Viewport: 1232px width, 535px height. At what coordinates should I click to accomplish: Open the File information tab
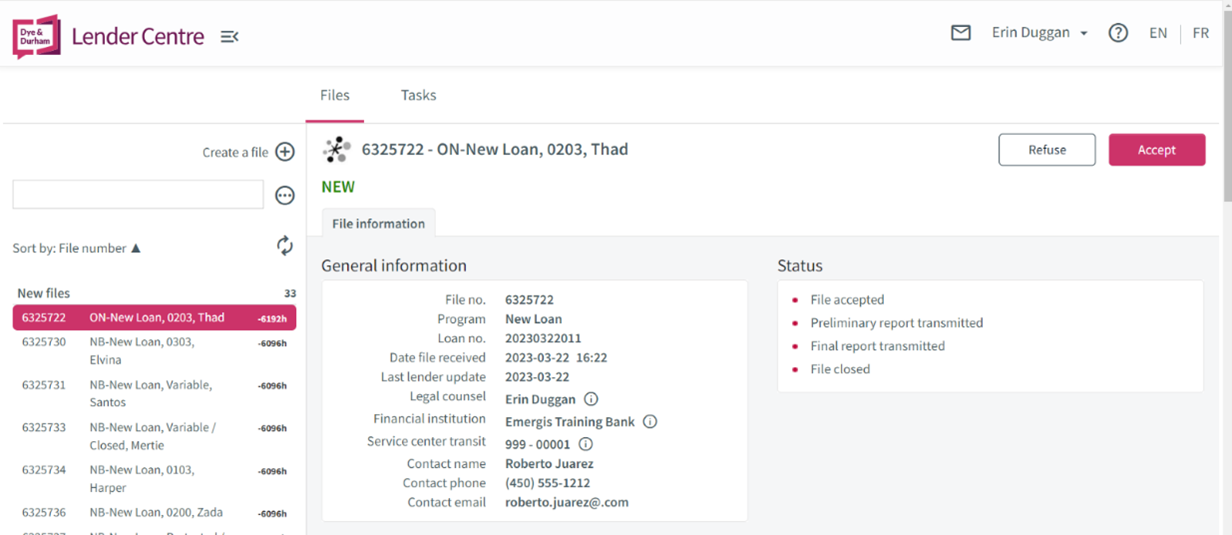pyautogui.click(x=378, y=223)
